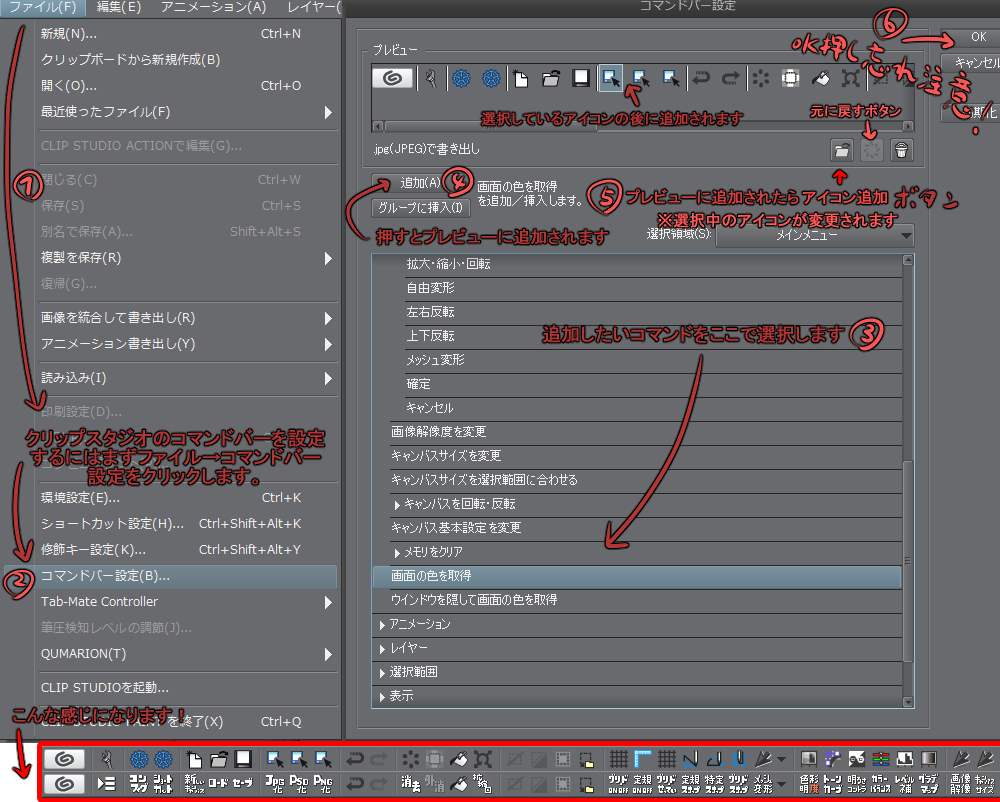
Task: Click the command list scroll-down arrow
Action: click(x=908, y=702)
